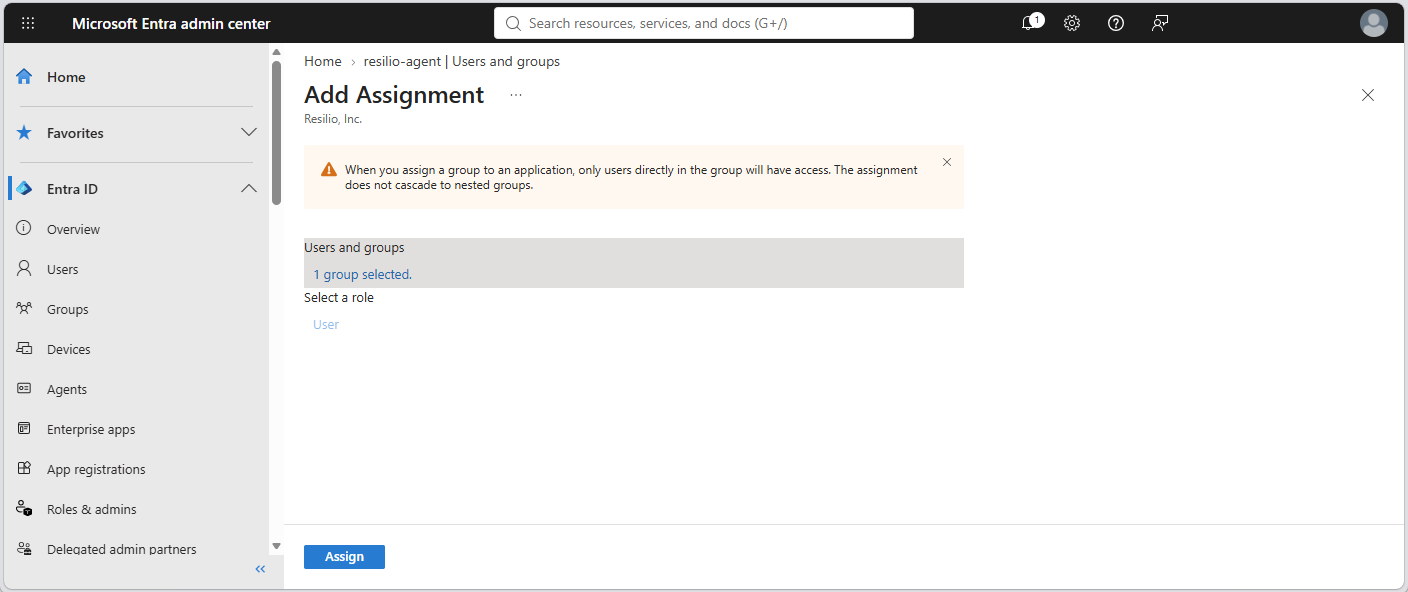The width and height of the screenshot is (1408, 592).
Task: Click the sidebar scrollbar down arrow
Action: [277, 546]
